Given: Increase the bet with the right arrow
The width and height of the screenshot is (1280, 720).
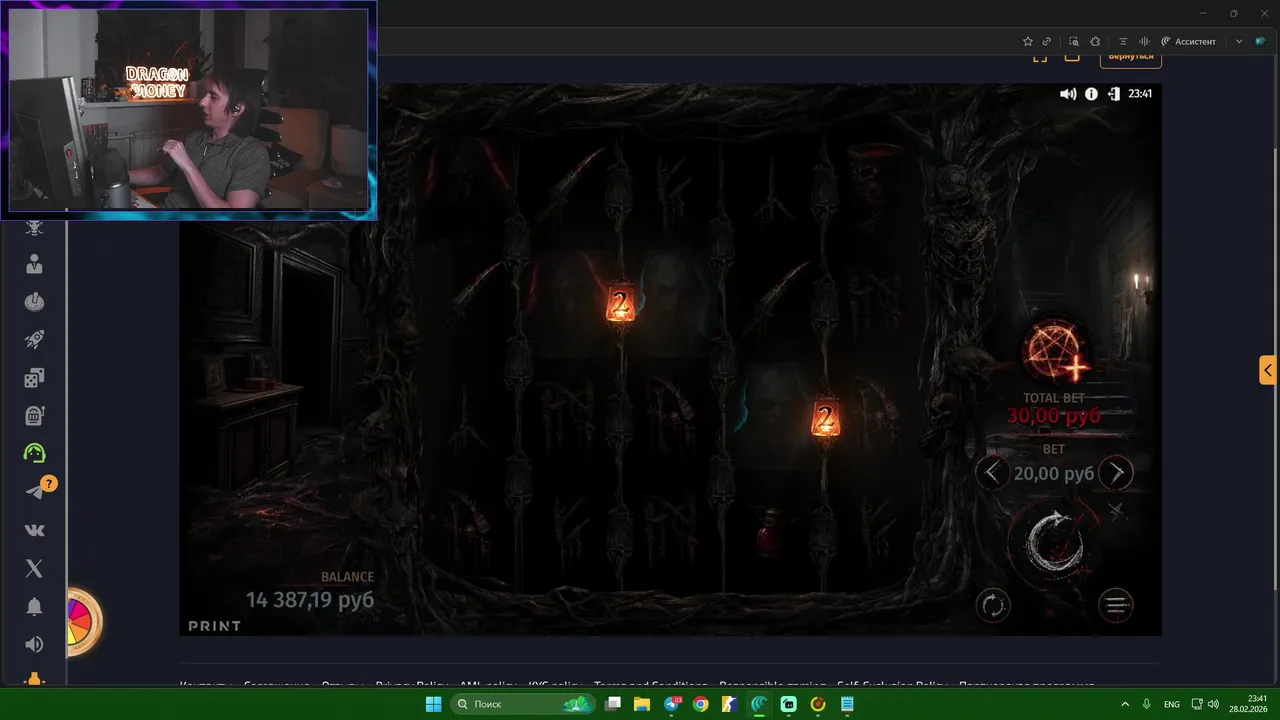Looking at the screenshot, I should pos(1116,473).
